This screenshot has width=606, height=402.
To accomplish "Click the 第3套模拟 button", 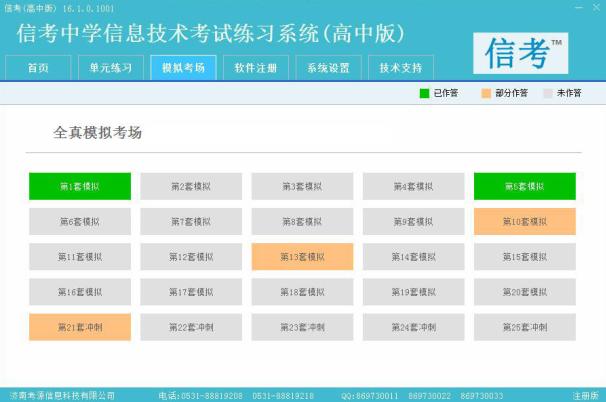I will (x=302, y=186).
